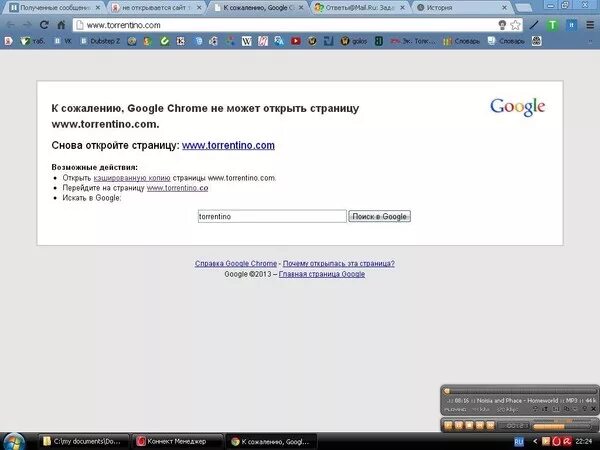The image size is (600, 450).
Task: Open the Chrome hamburger menu
Action: tap(590, 25)
